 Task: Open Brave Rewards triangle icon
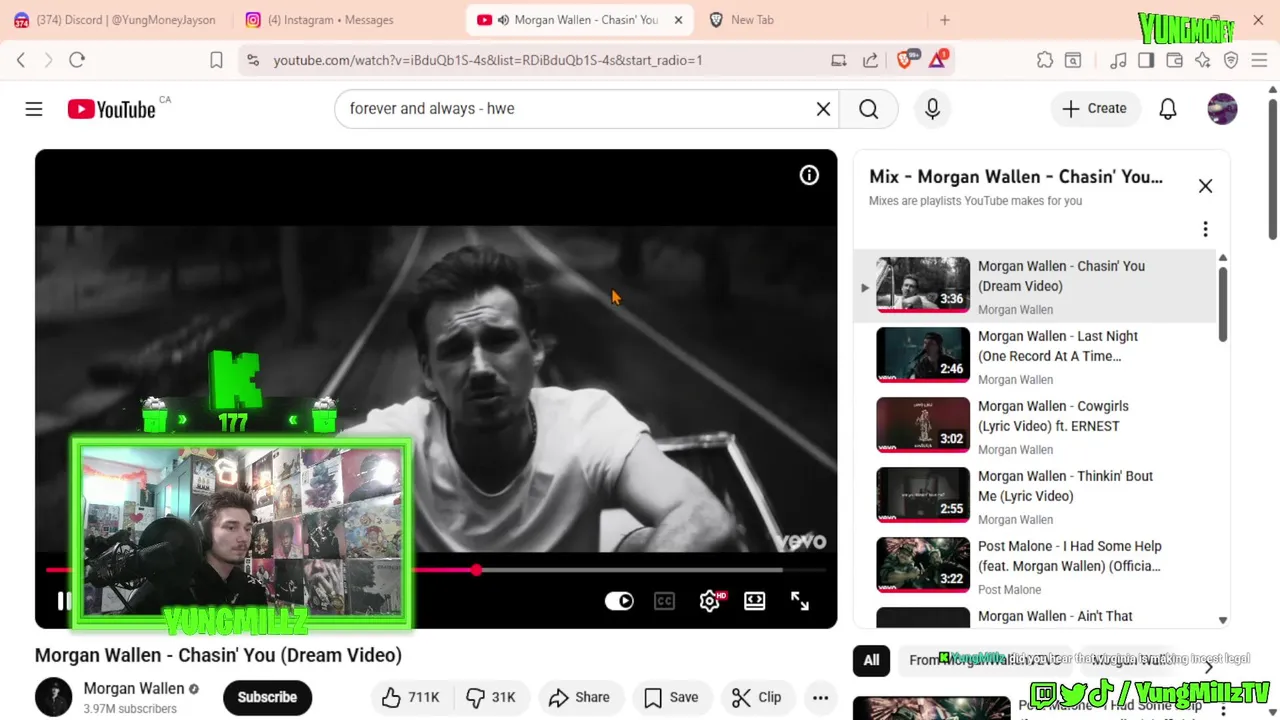coord(938,60)
